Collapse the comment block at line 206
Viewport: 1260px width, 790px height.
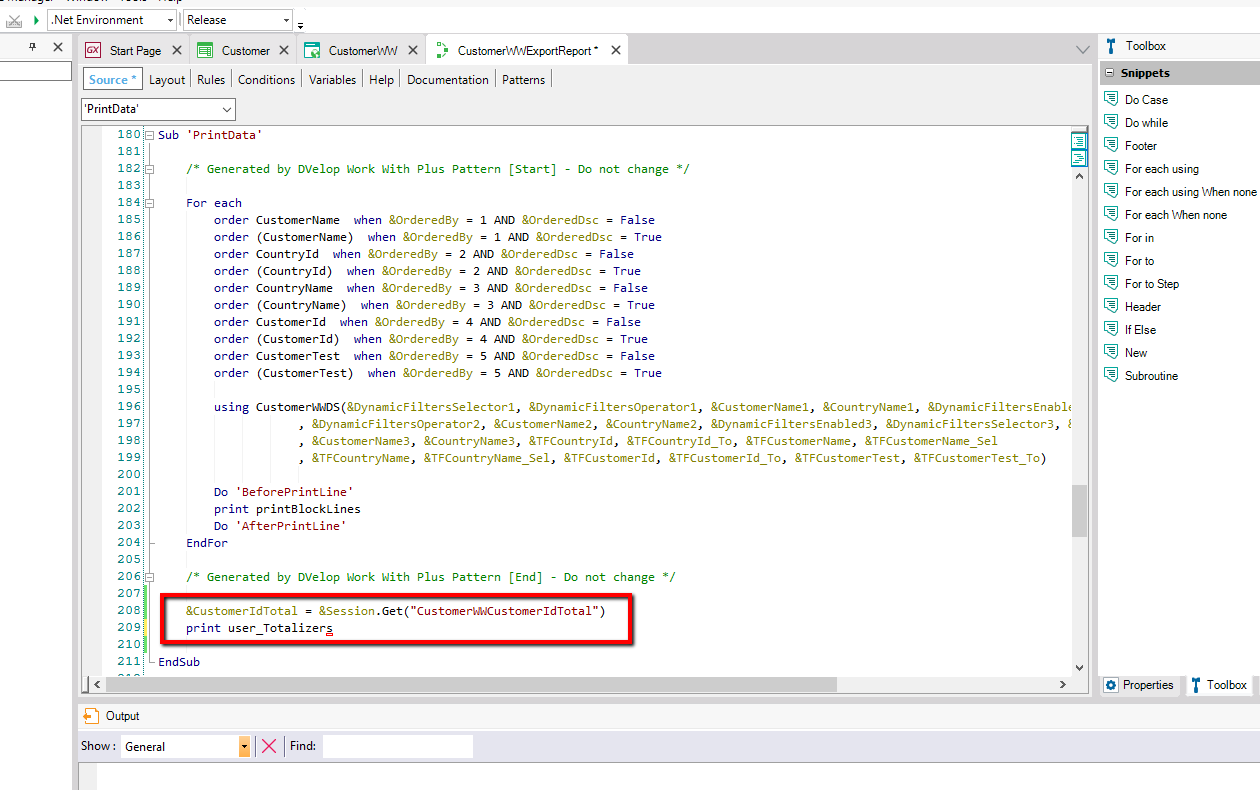point(149,577)
